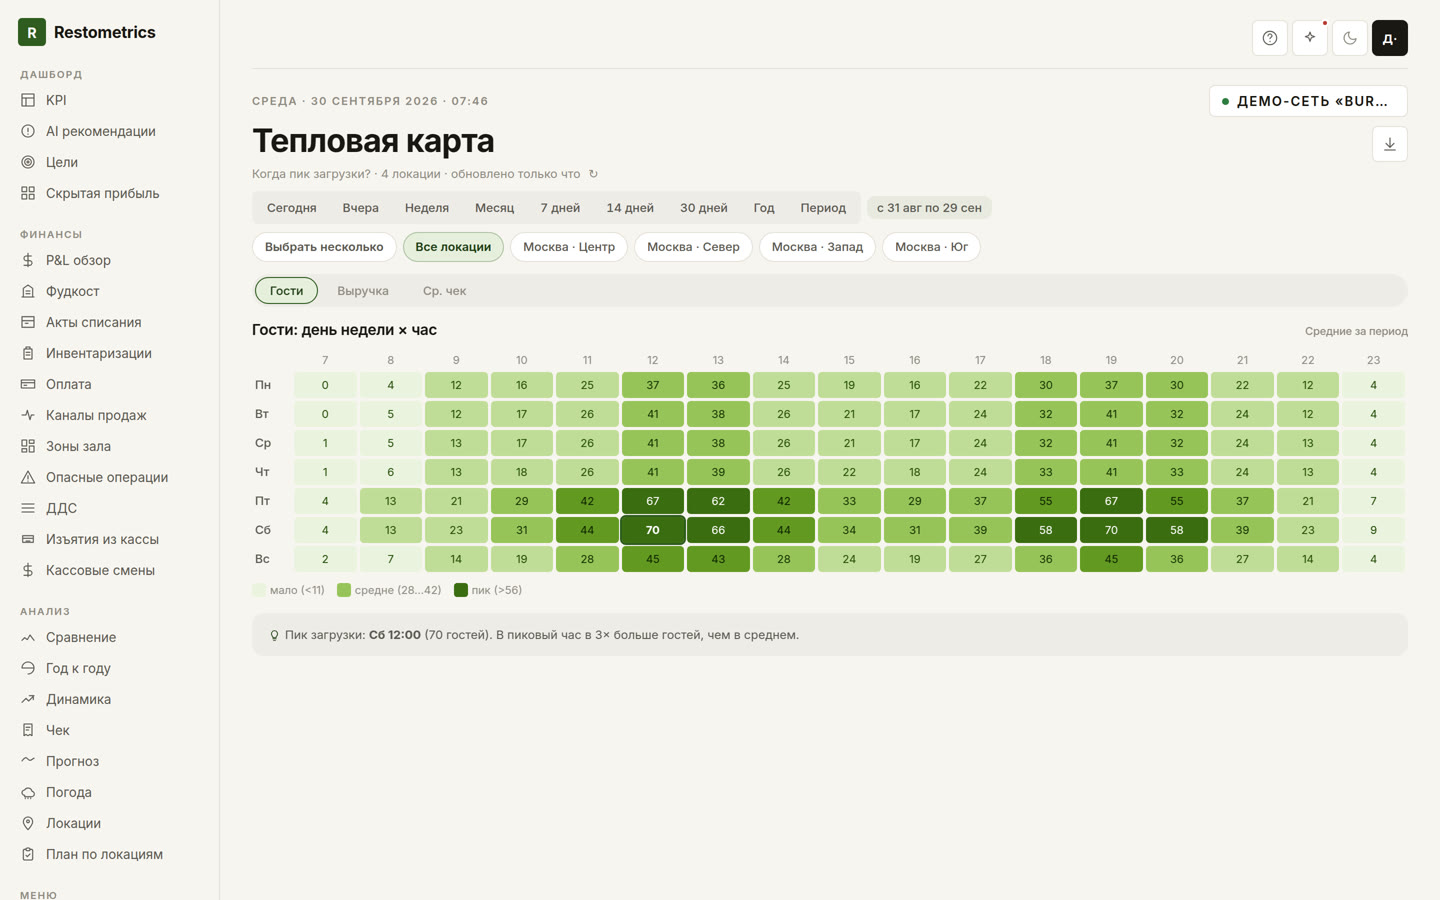Click the ДДС lines icon
1440x900 pixels.
coord(28,508)
